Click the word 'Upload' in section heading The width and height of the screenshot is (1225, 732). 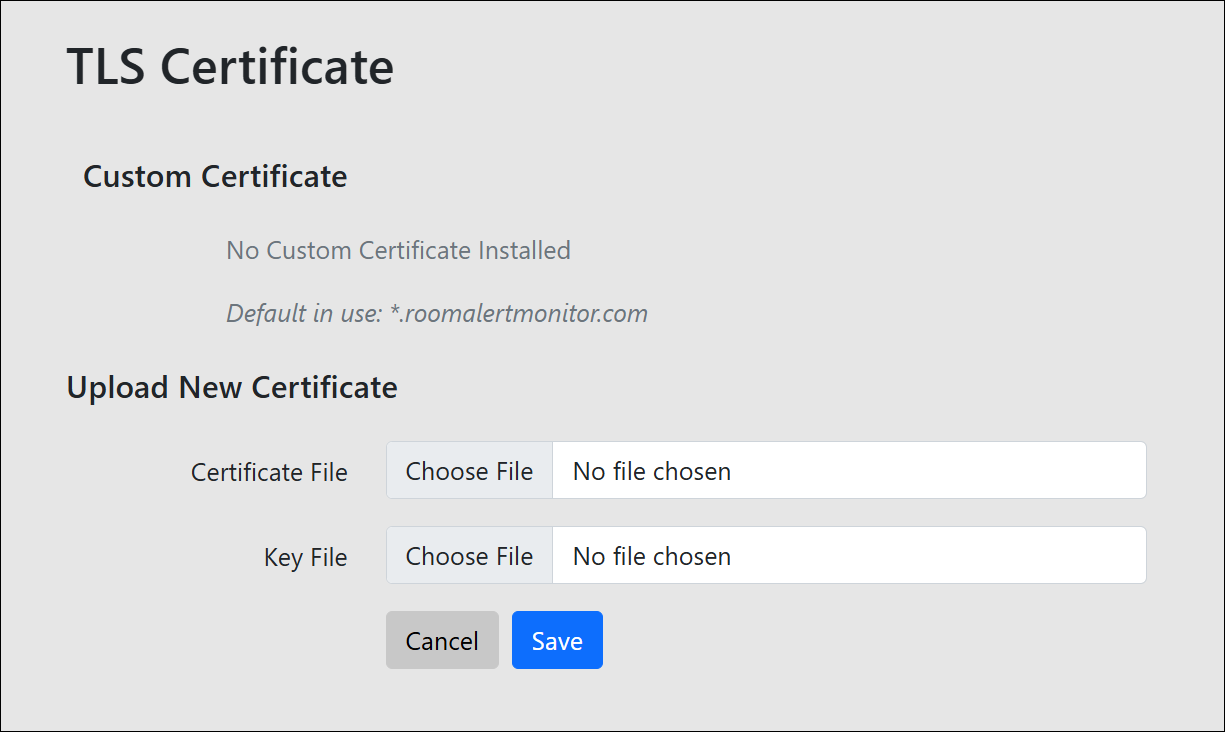(x=117, y=387)
